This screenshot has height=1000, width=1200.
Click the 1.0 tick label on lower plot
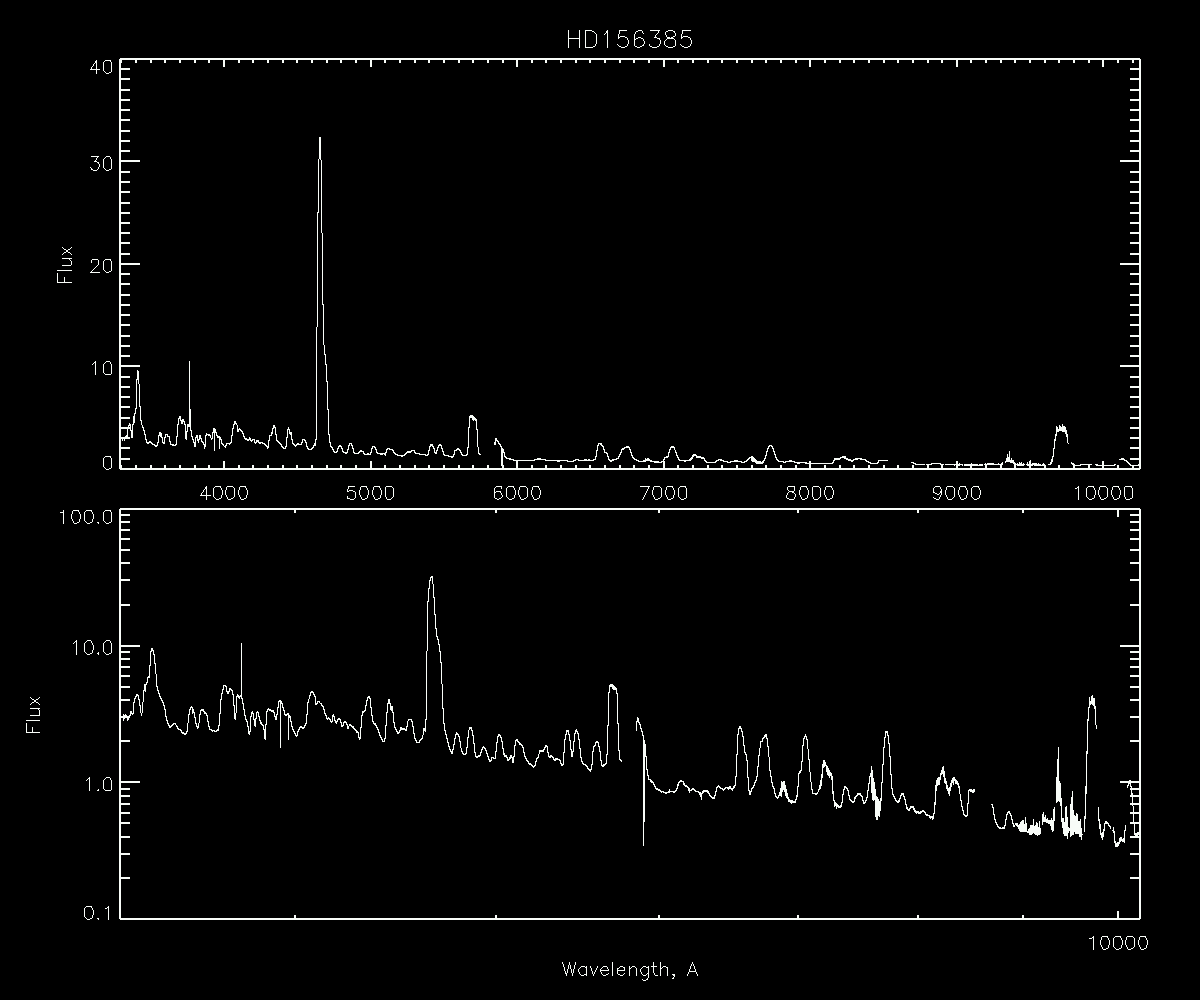click(x=97, y=782)
